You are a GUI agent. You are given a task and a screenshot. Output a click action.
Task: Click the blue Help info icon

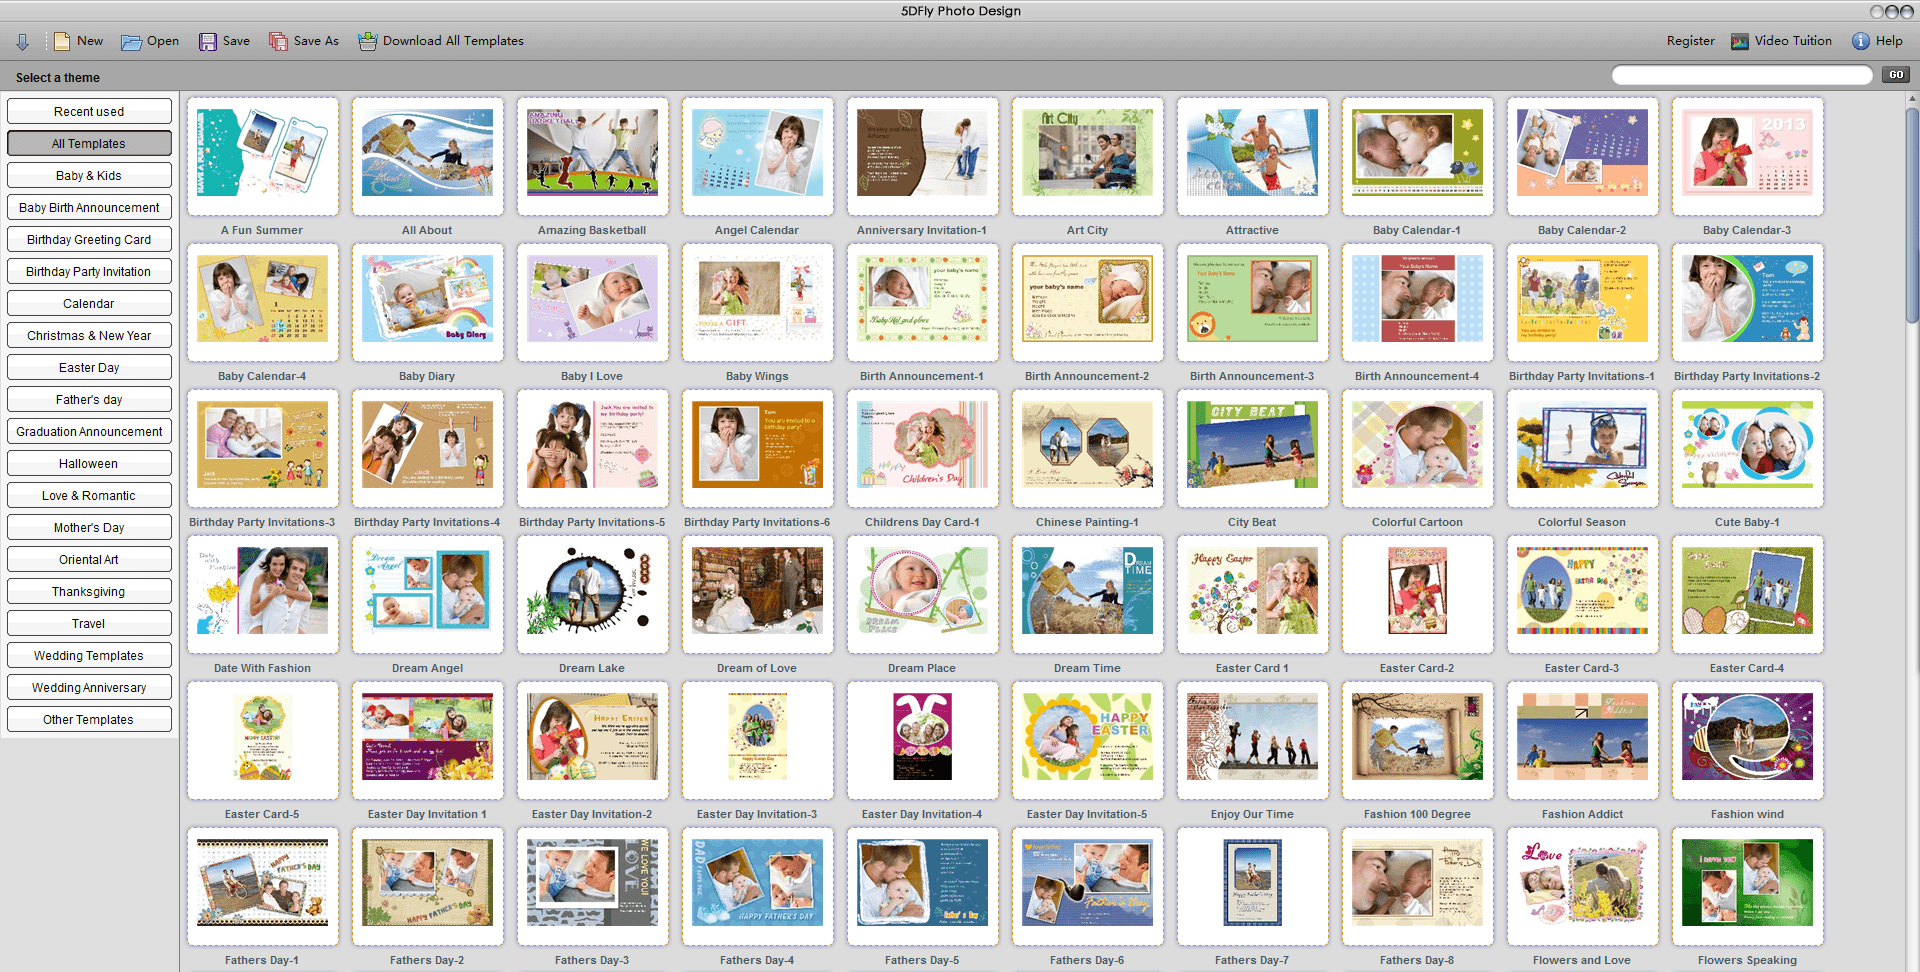(x=1860, y=42)
